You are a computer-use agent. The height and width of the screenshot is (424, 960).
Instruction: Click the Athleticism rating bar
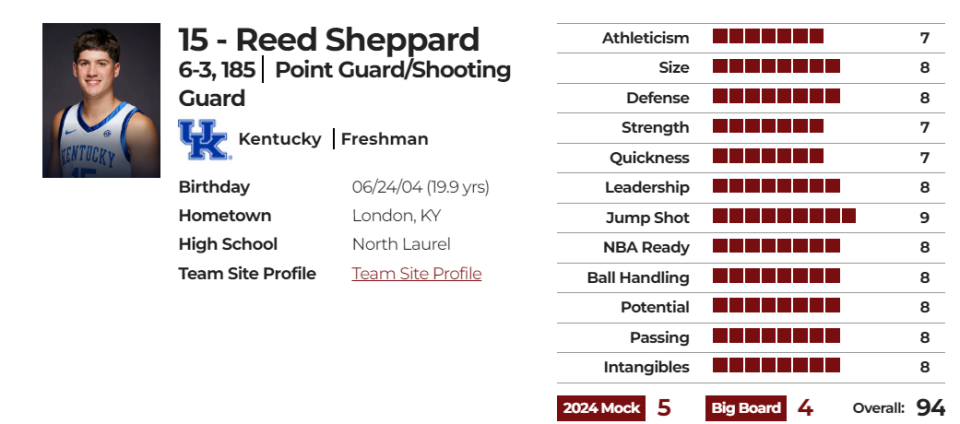pyautogui.click(x=768, y=36)
